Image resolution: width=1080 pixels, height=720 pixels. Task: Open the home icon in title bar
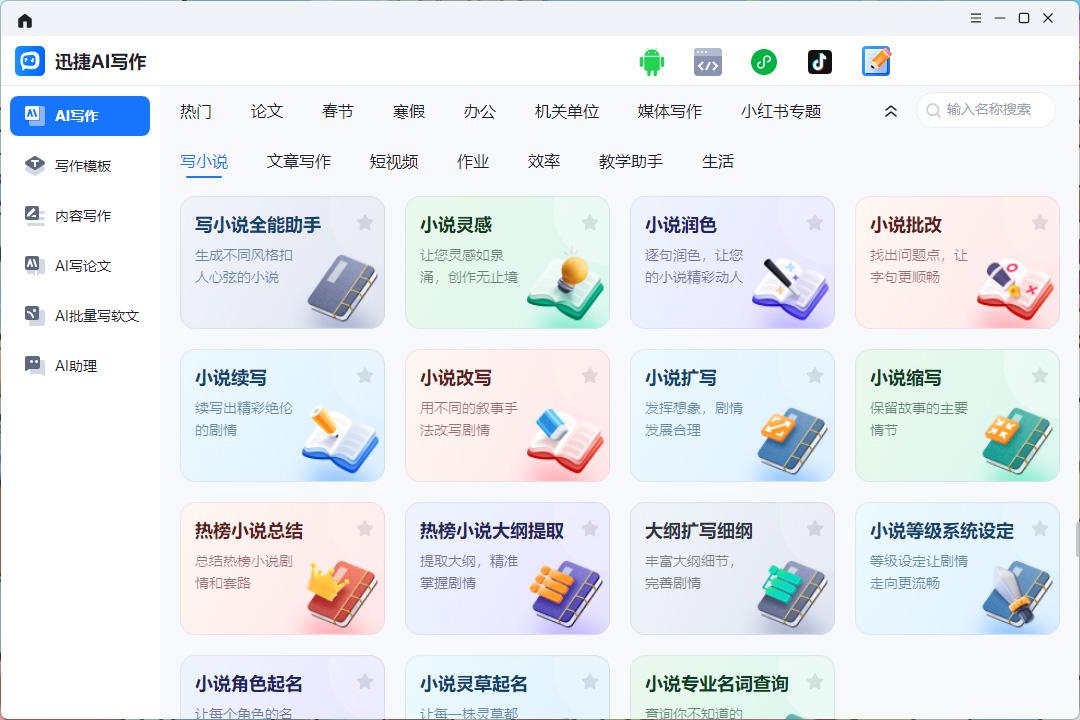25,21
